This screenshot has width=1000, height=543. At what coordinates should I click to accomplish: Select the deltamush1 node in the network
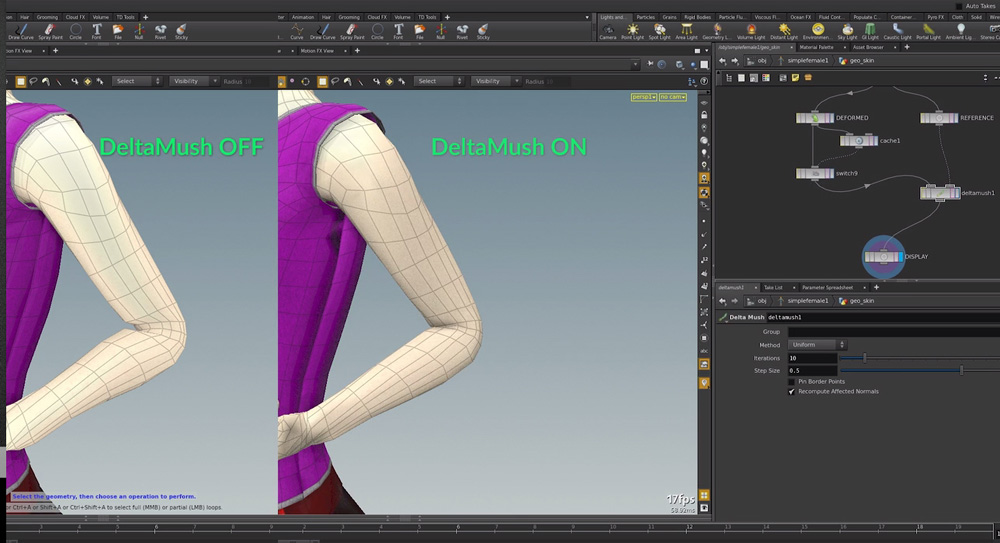[x=939, y=193]
